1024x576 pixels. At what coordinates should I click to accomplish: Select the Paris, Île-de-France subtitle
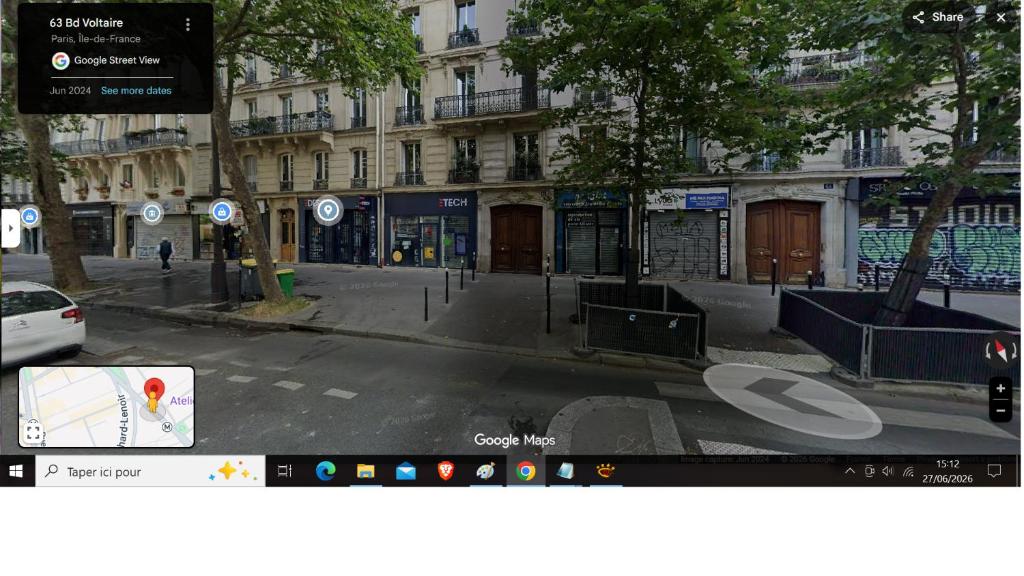coord(95,39)
